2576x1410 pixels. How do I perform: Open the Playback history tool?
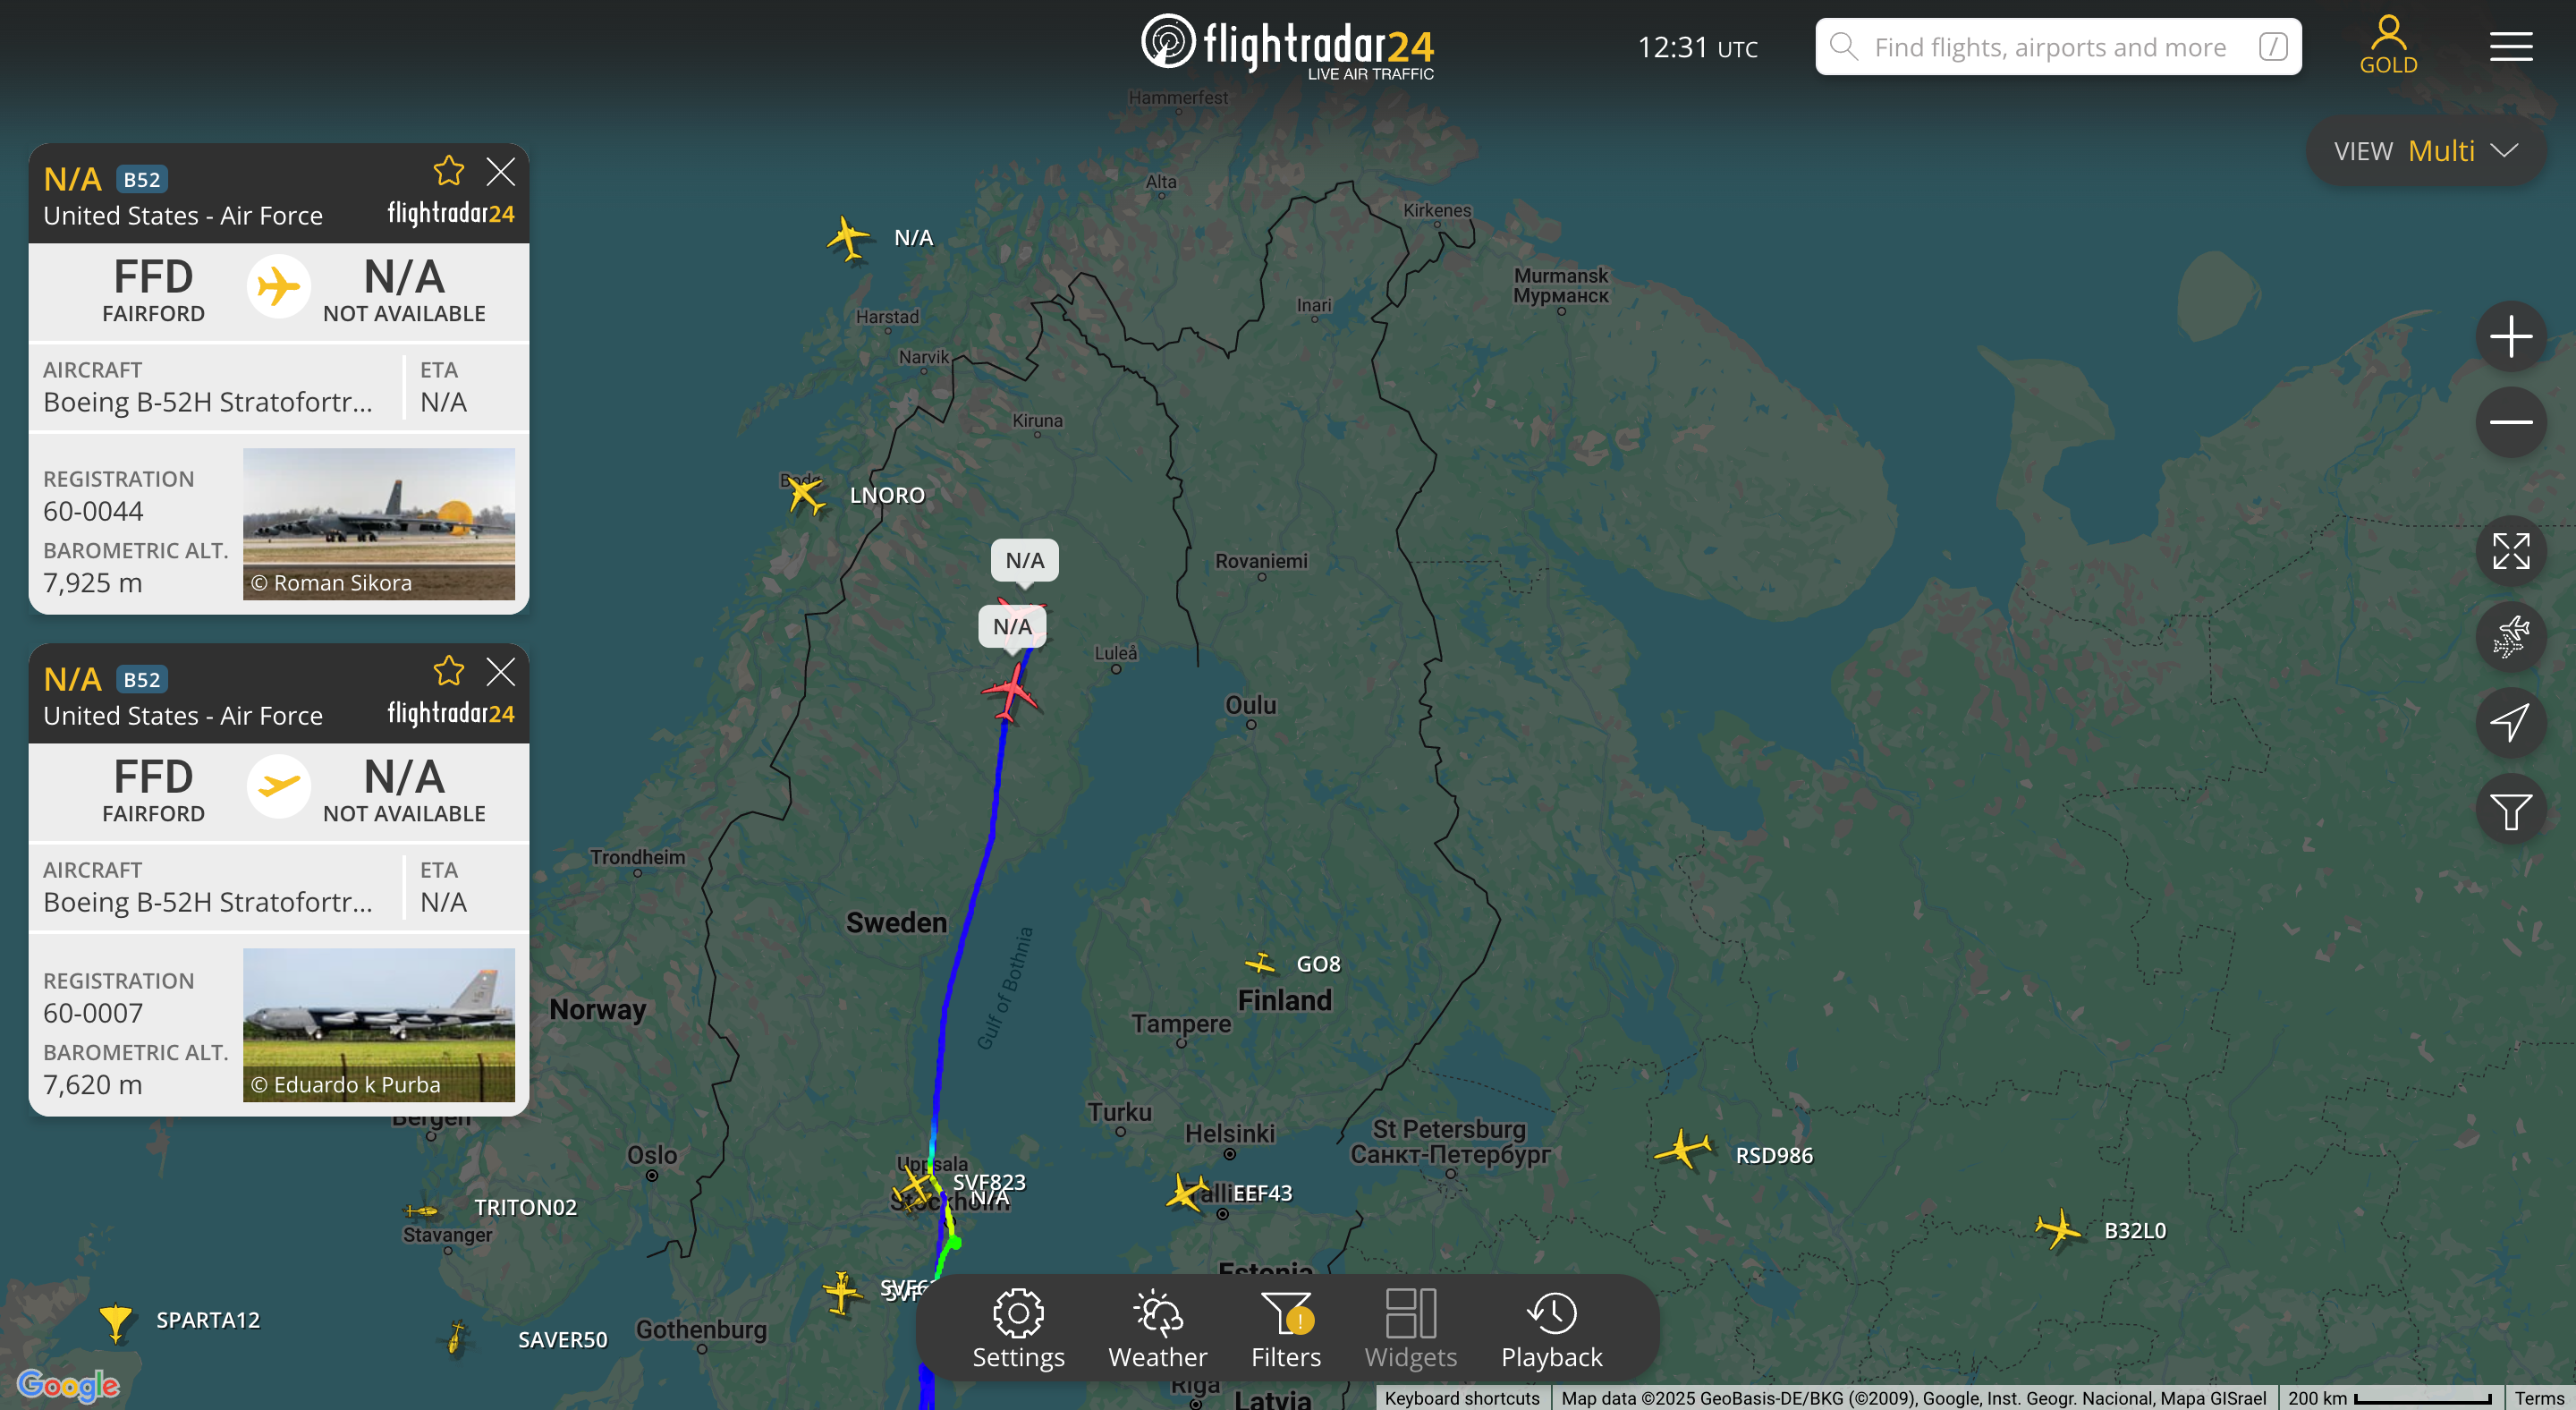(x=1551, y=1329)
